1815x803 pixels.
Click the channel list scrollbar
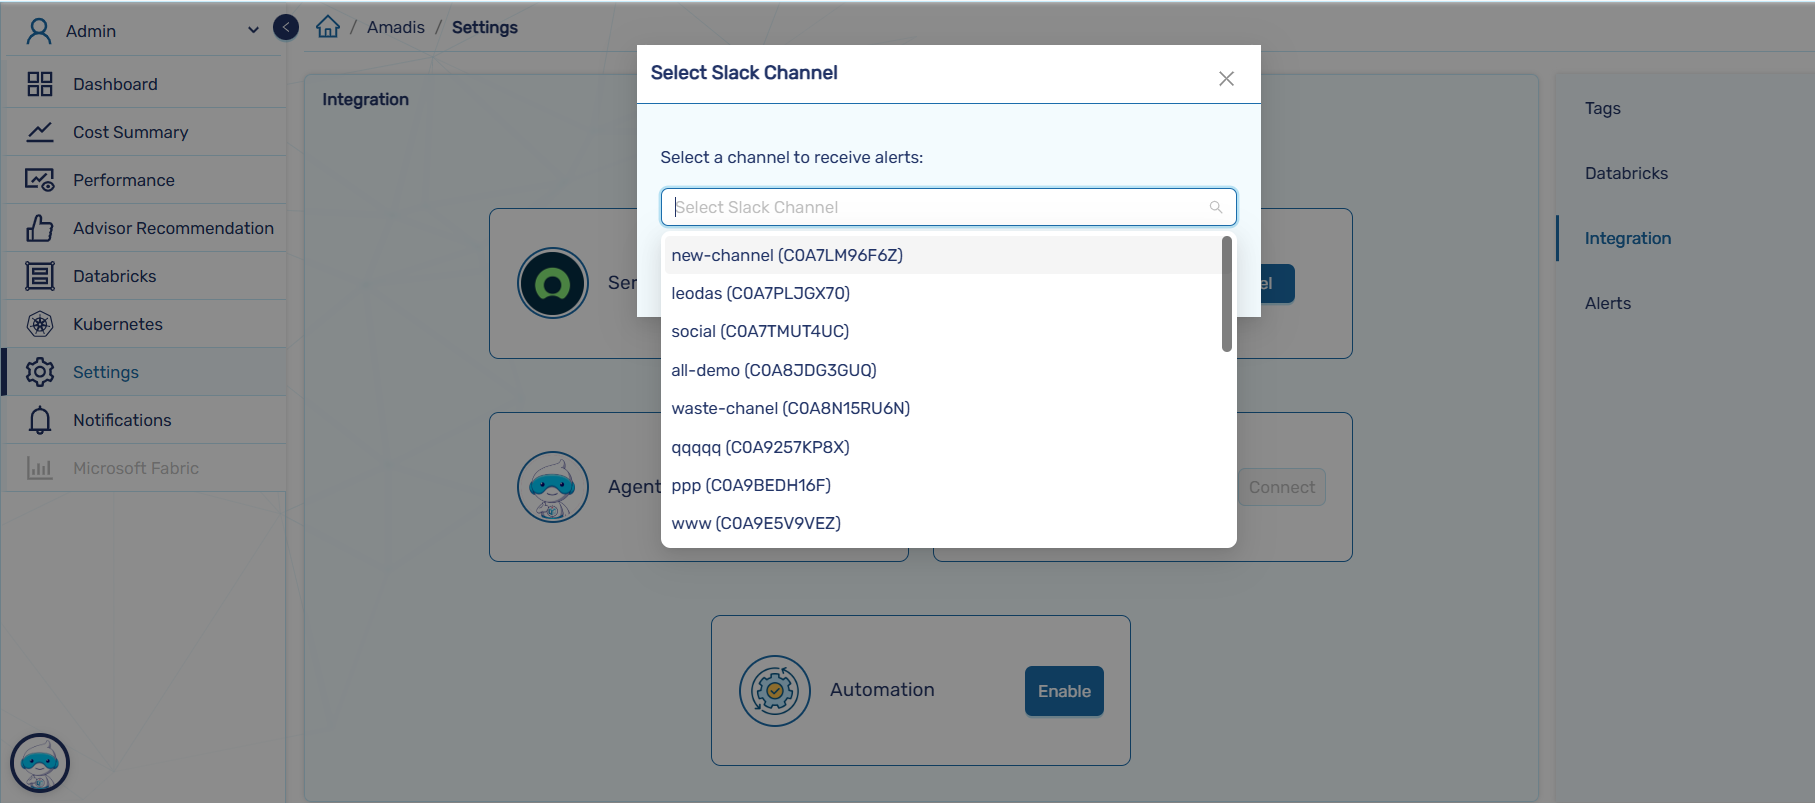click(1226, 294)
